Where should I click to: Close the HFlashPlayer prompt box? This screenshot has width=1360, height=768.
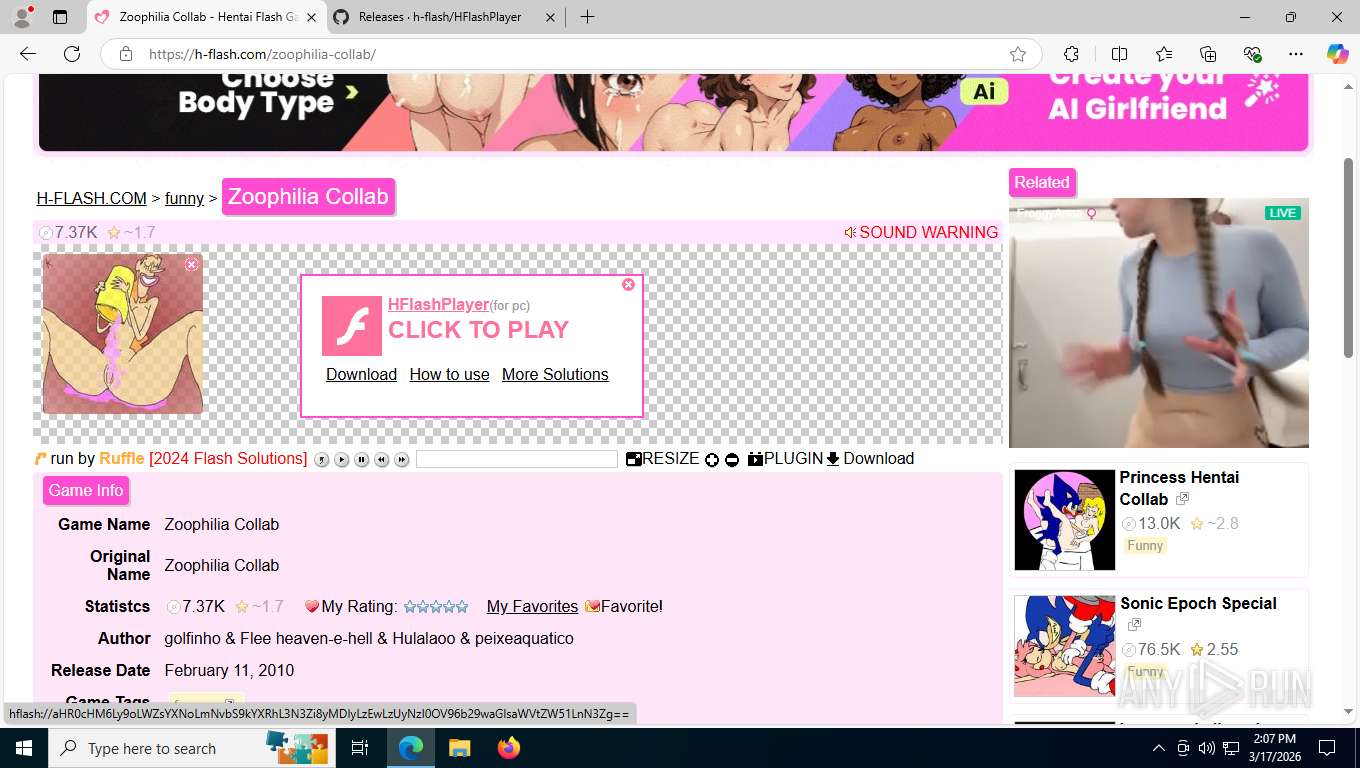click(628, 285)
